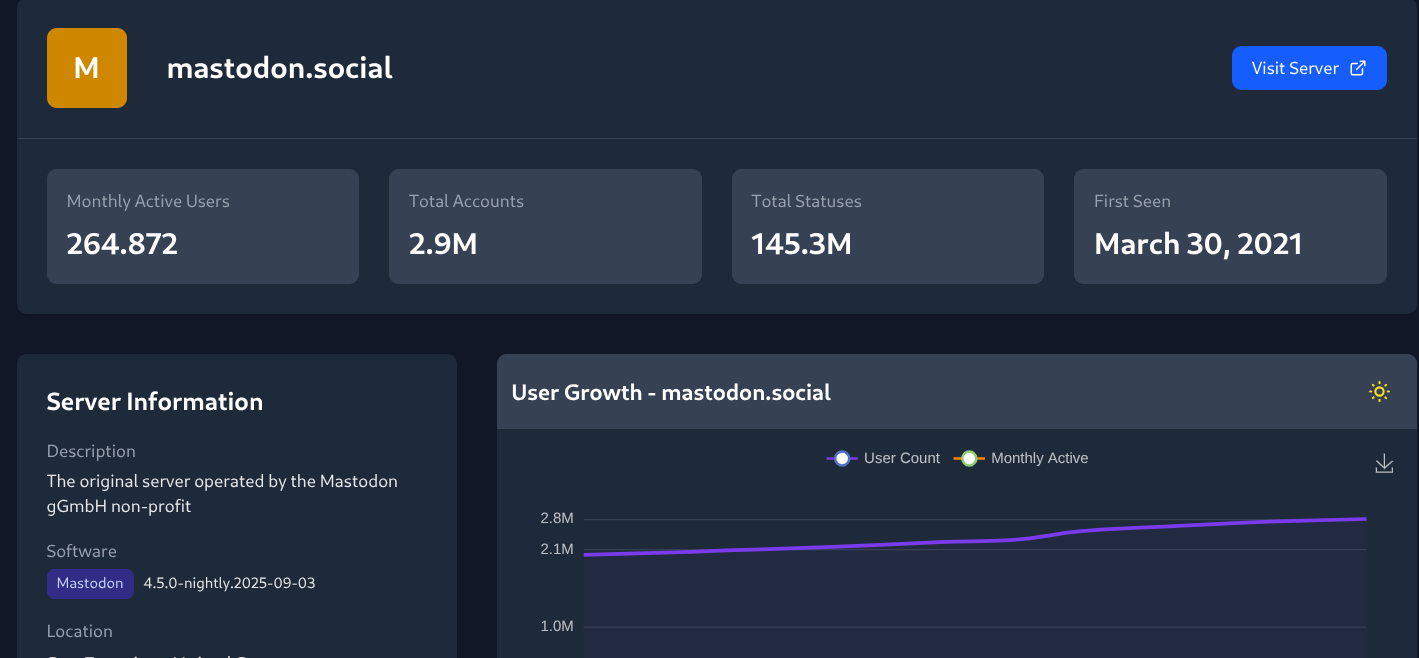Open the Total Accounts card
The width and height of the screenshot is (1419, 658).
click(545, 226)
